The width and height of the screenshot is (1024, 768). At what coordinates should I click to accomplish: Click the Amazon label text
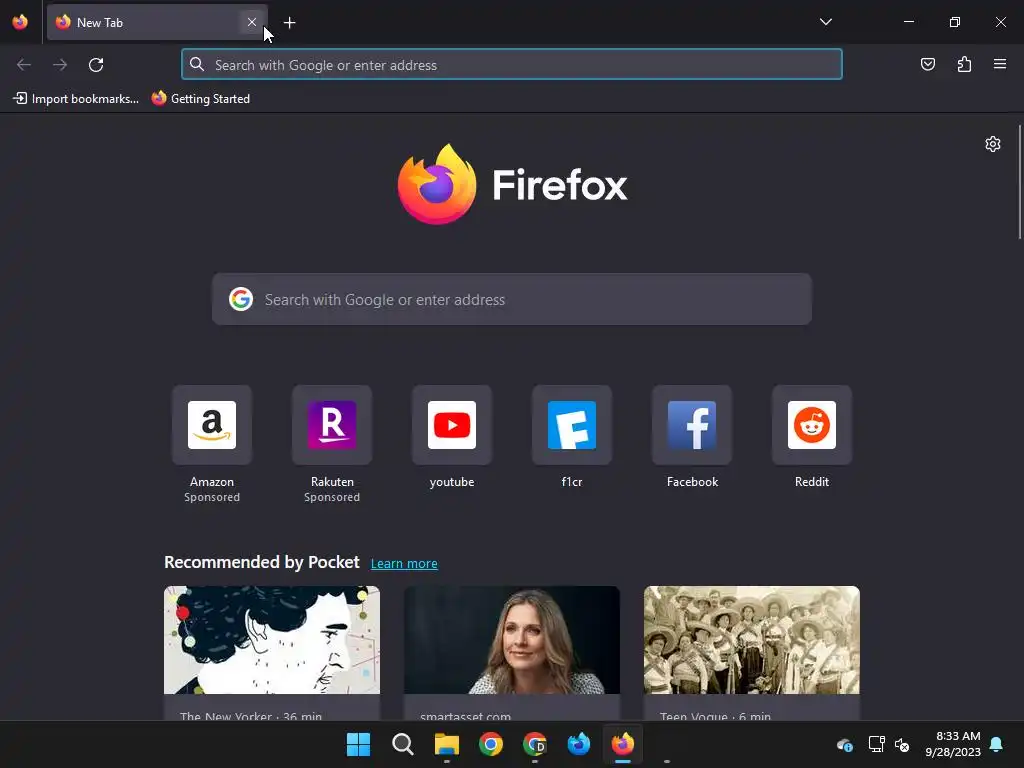(x=212, y=482)
